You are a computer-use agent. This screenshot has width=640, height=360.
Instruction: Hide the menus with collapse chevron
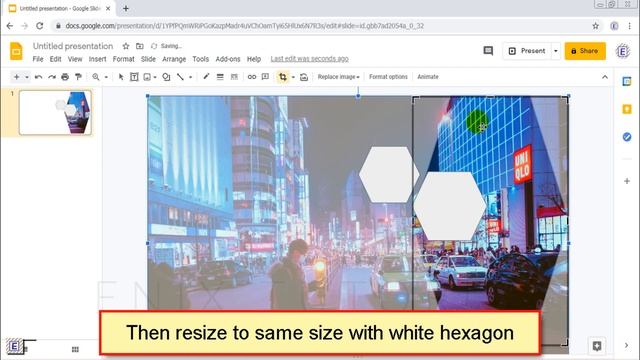[605, 77]
